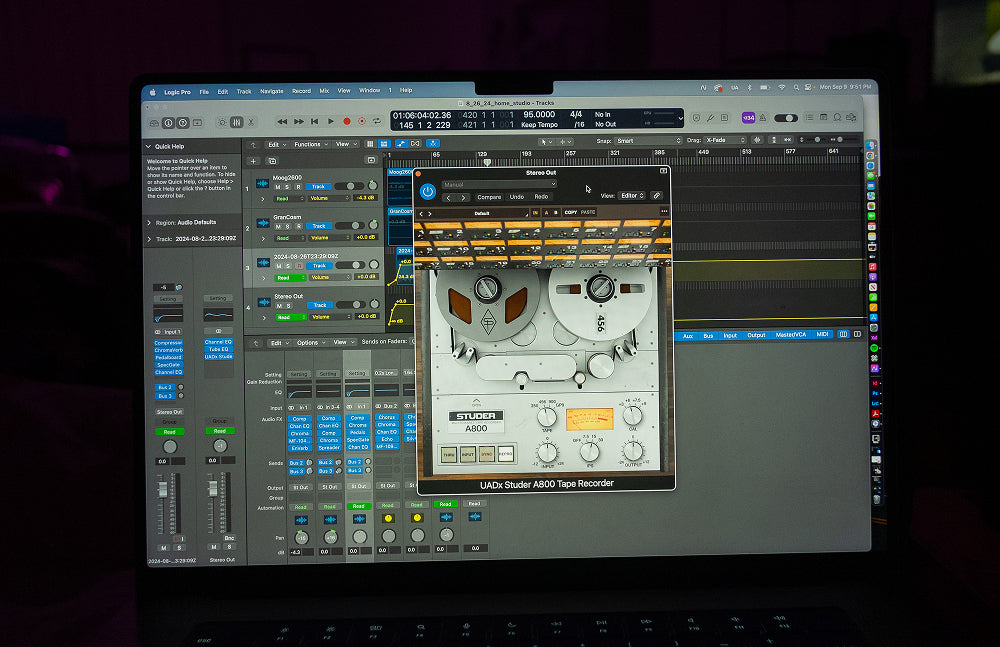Click the UADx Studio plugin slot in inspector

pyautogui.click(x=218, y=357)
